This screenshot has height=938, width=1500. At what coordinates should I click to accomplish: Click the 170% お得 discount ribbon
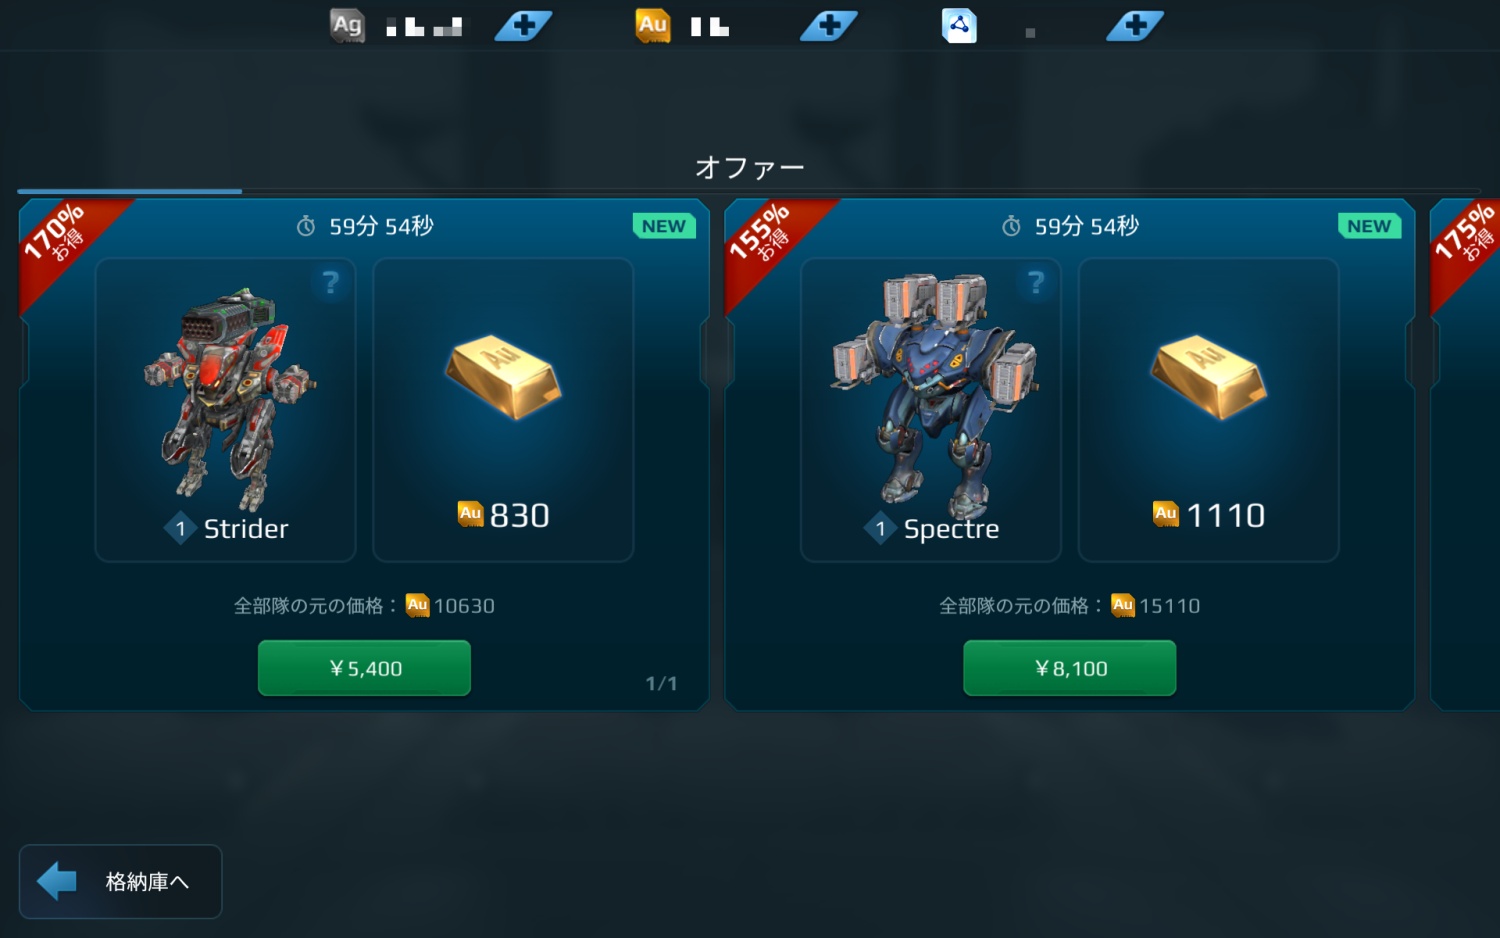60,240
